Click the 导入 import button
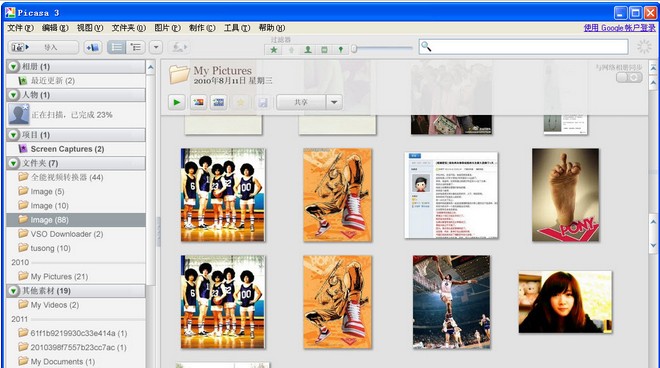 click(43, 47)
